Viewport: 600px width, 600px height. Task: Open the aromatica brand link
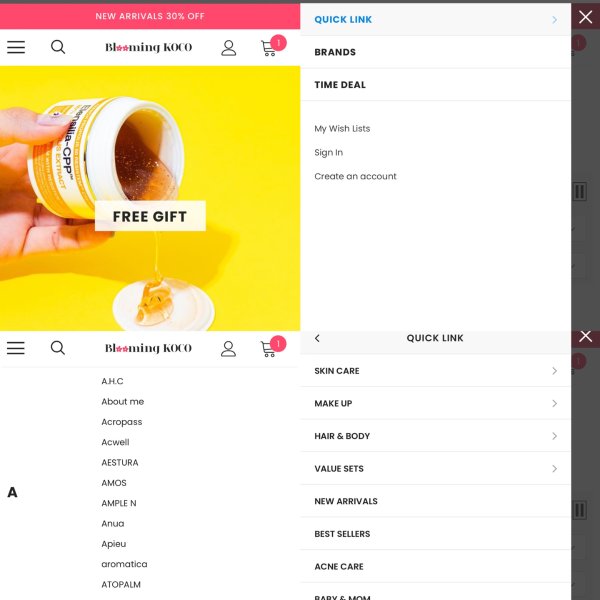124,564
